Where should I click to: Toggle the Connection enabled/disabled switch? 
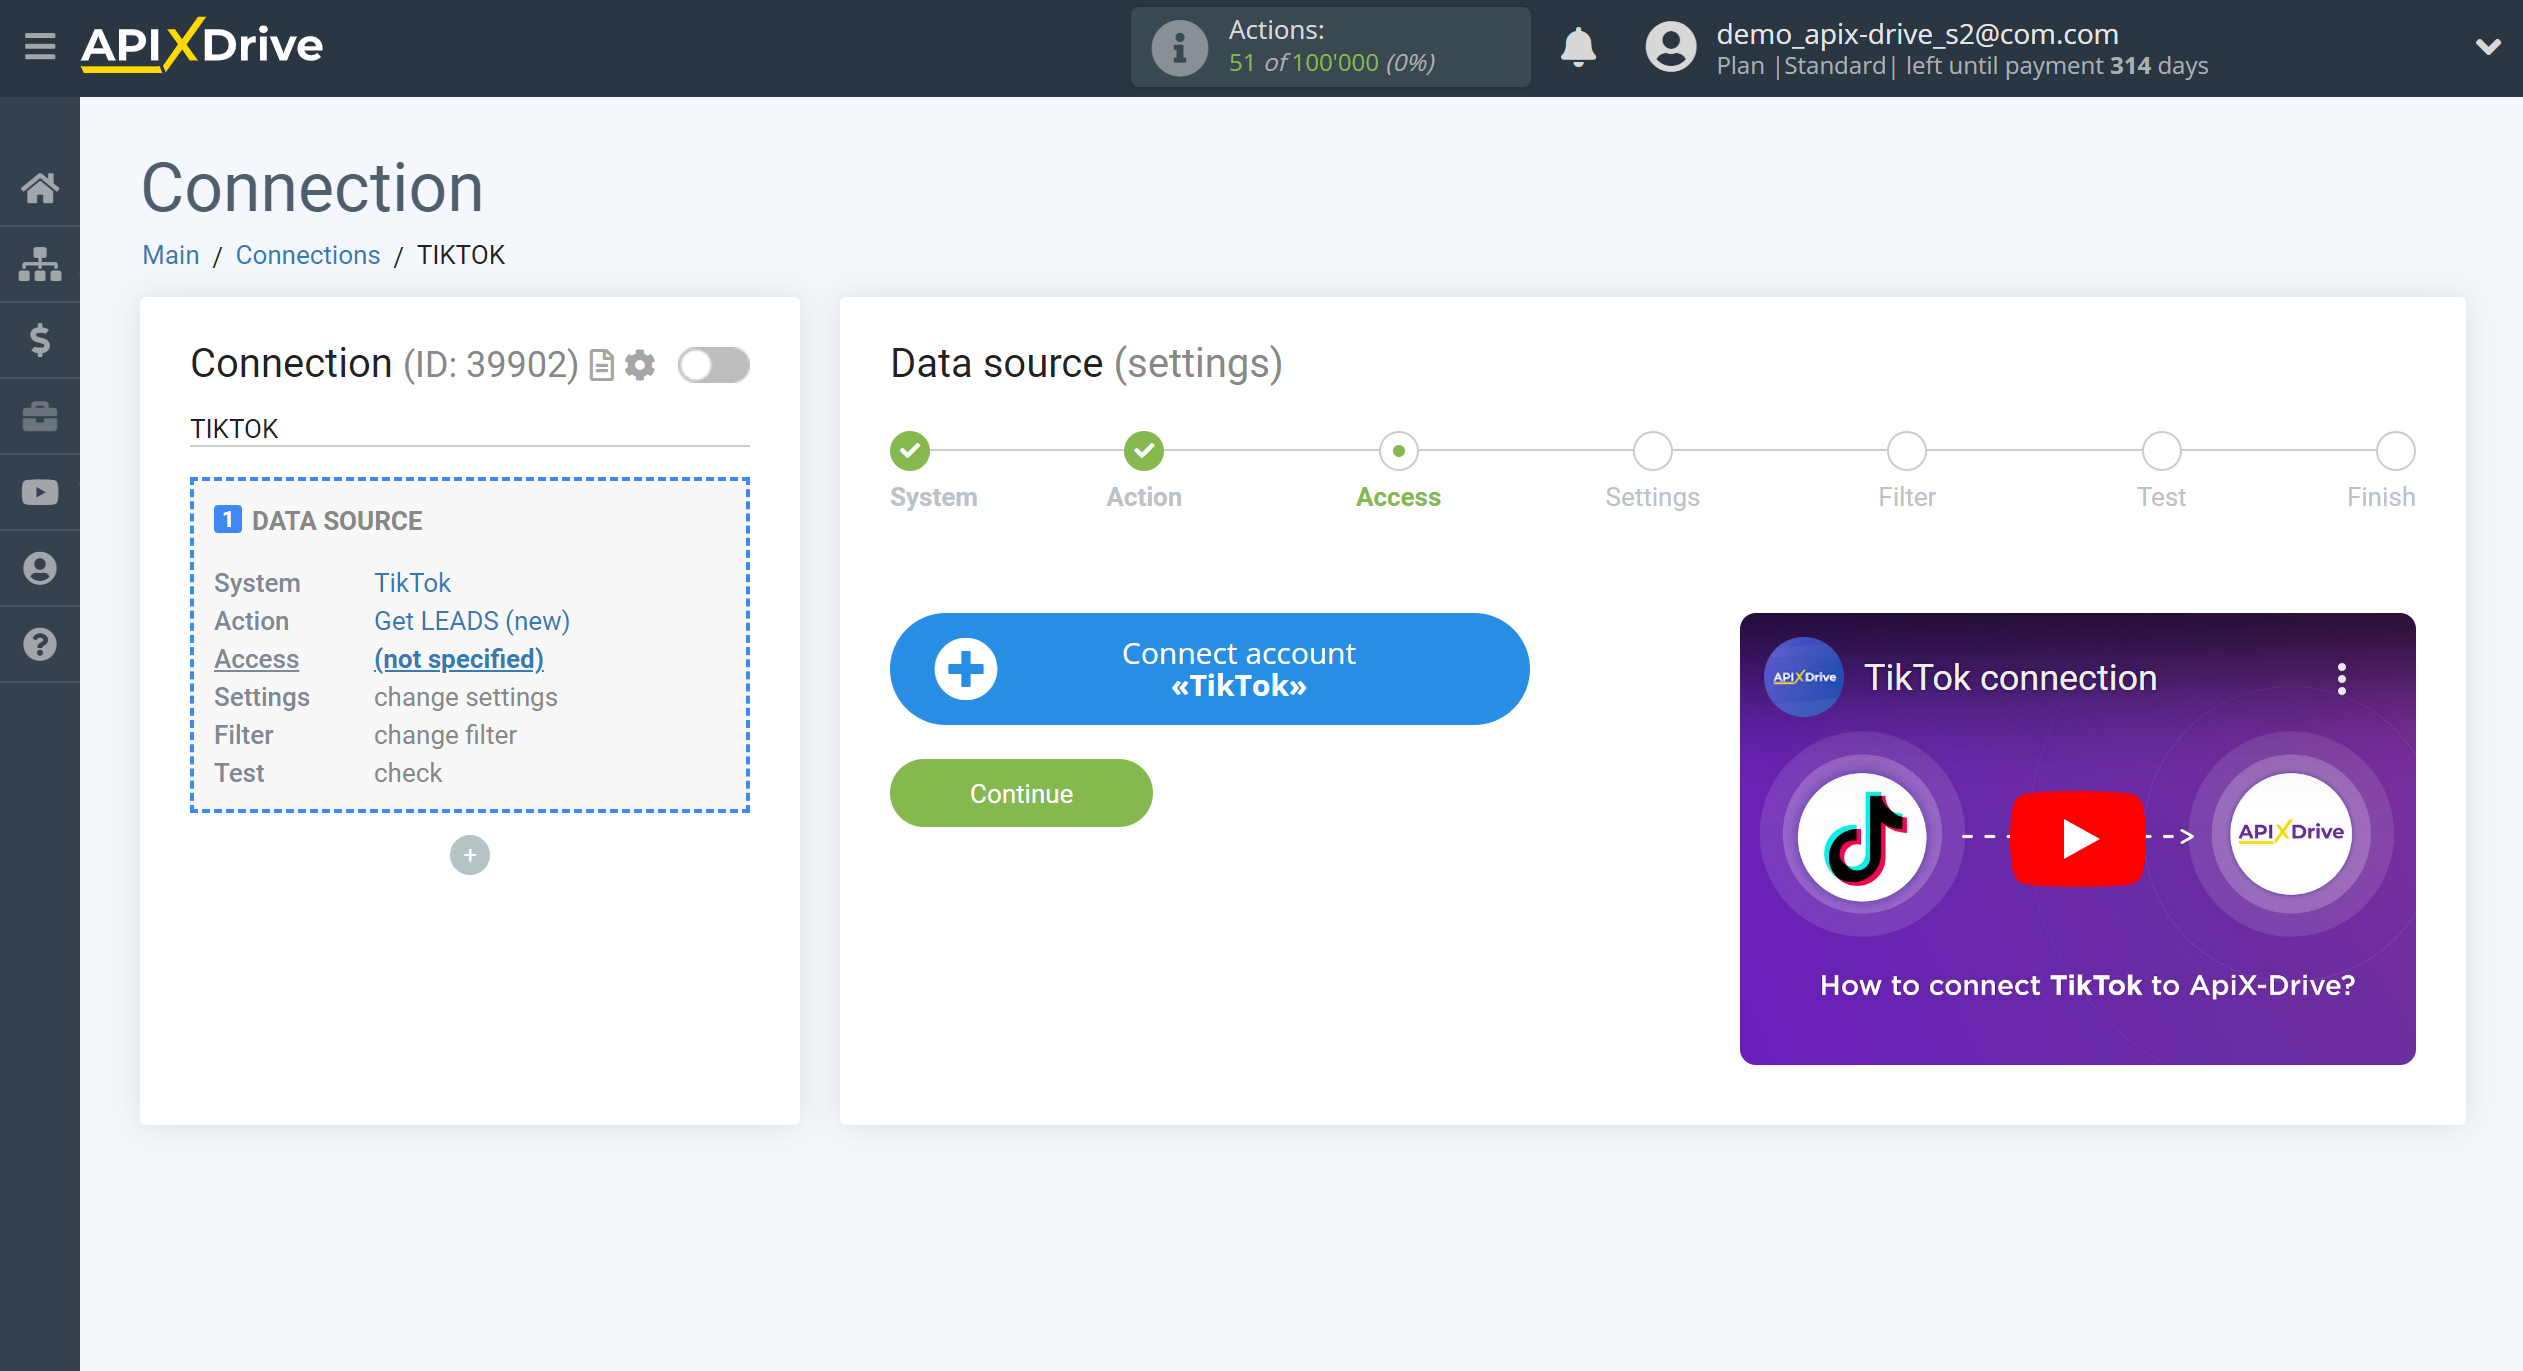pyautogui.click(x=712, y=365)
